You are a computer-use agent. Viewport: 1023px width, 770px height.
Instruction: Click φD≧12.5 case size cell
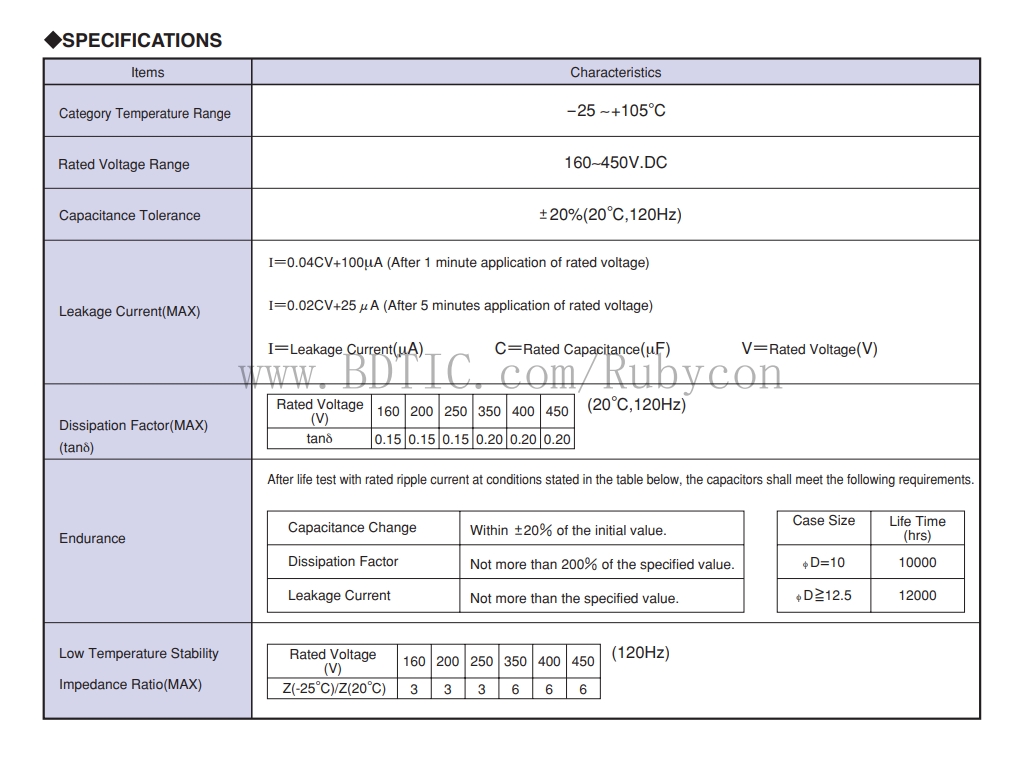823,596
